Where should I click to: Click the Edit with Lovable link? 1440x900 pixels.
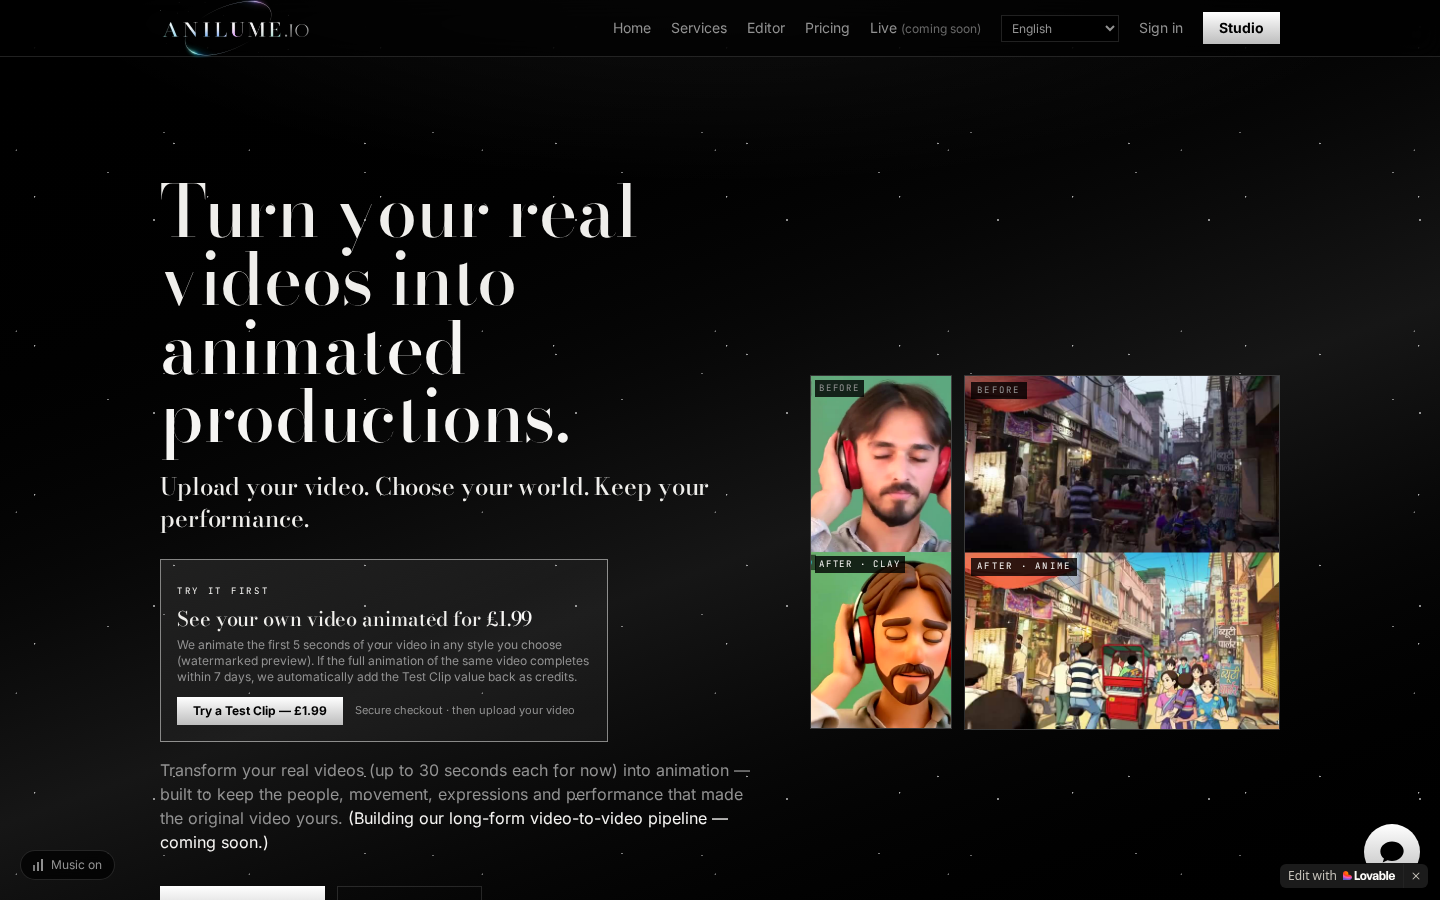click(1341, 876)
